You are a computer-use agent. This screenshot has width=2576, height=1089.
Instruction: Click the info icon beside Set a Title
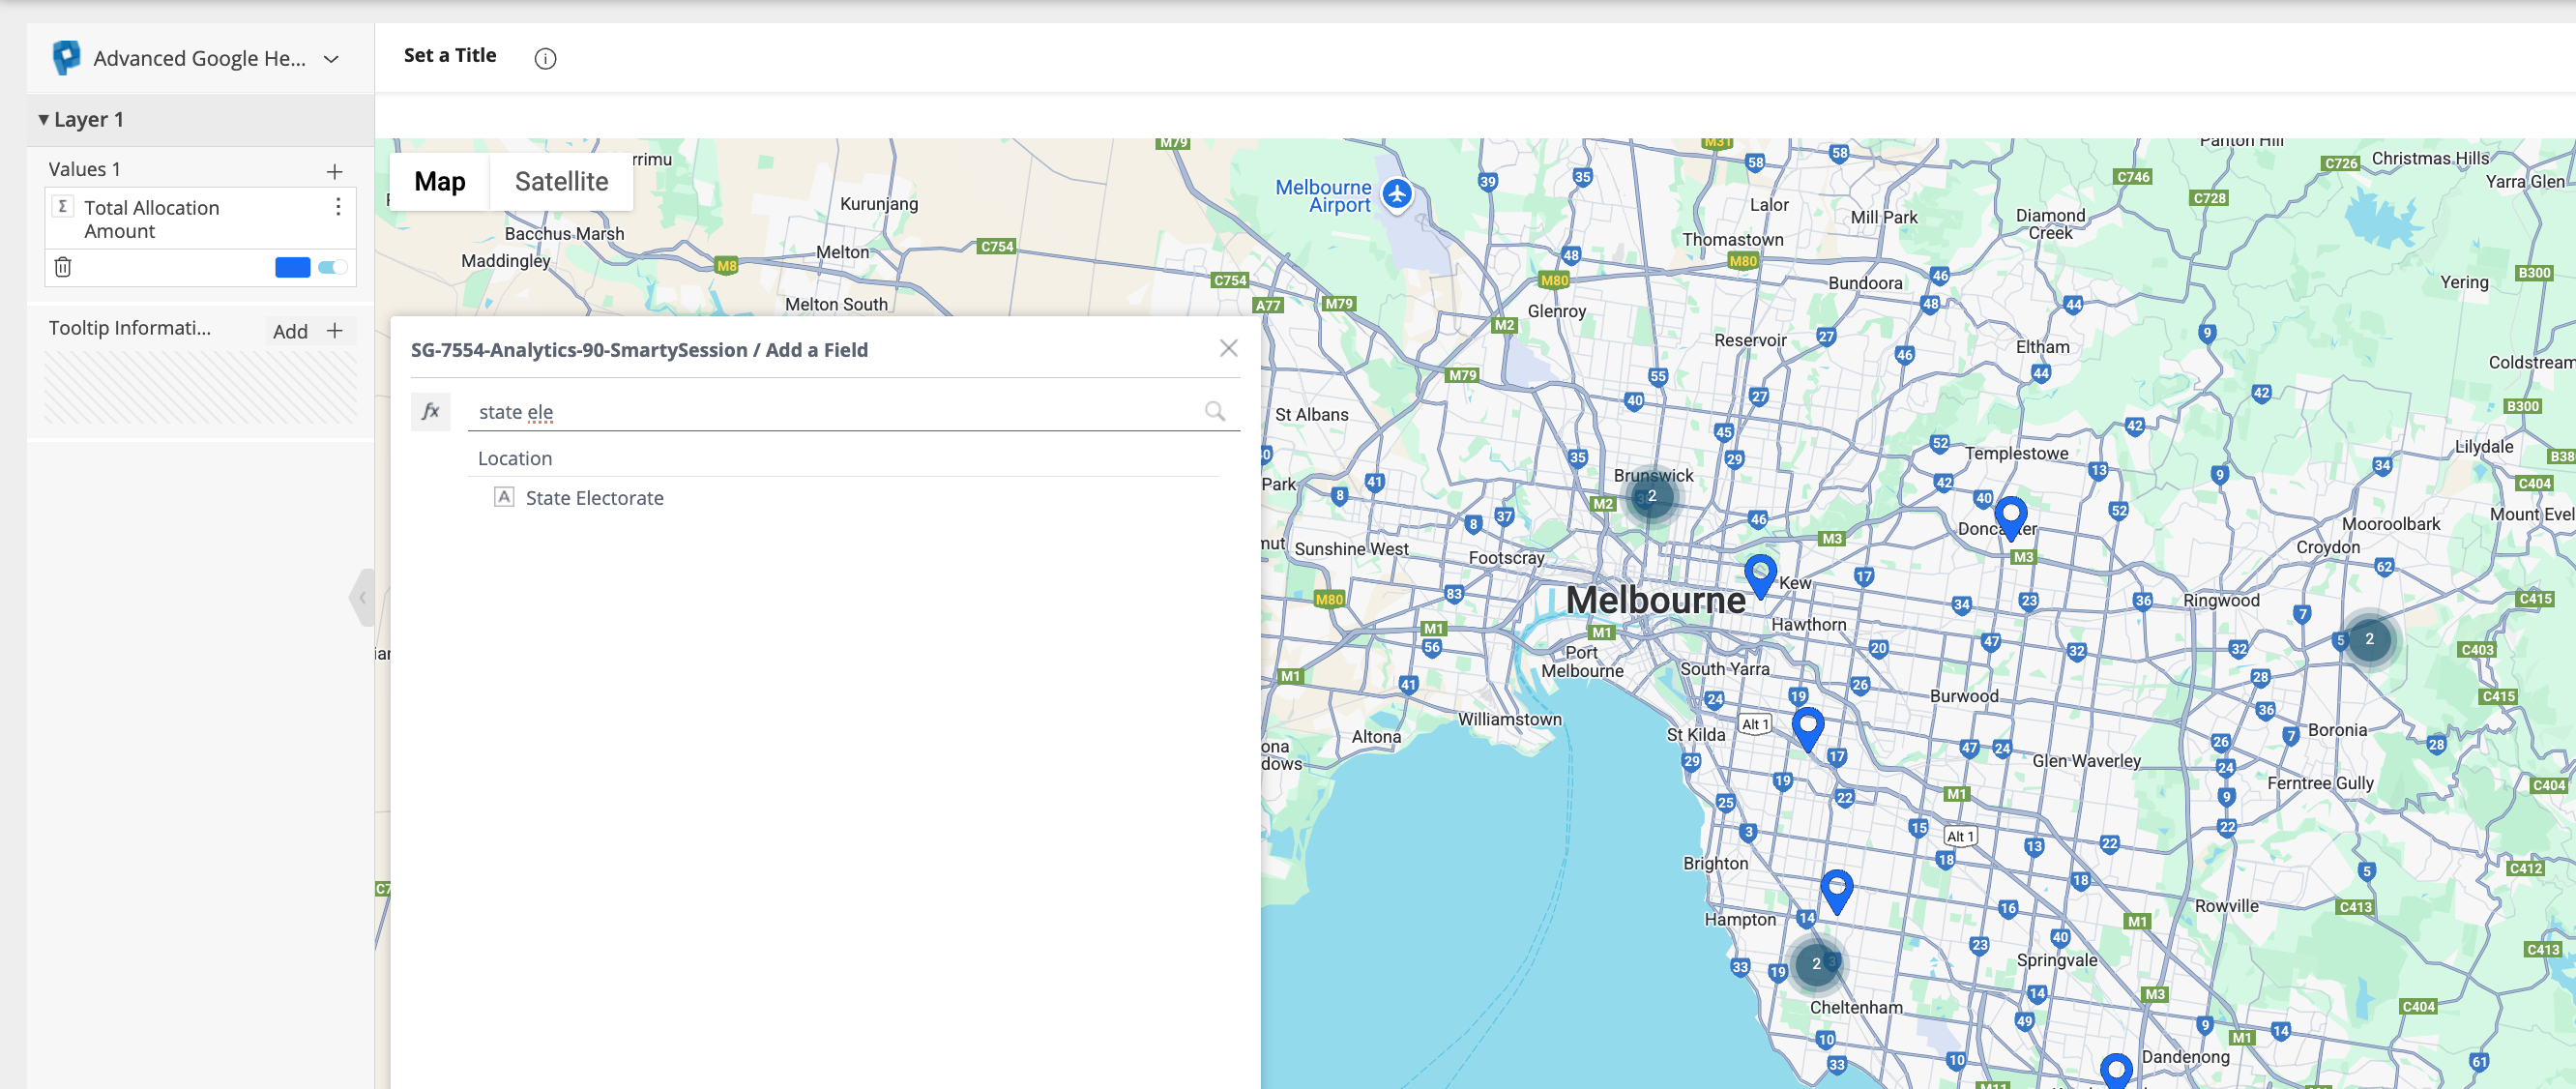(545, 58)
